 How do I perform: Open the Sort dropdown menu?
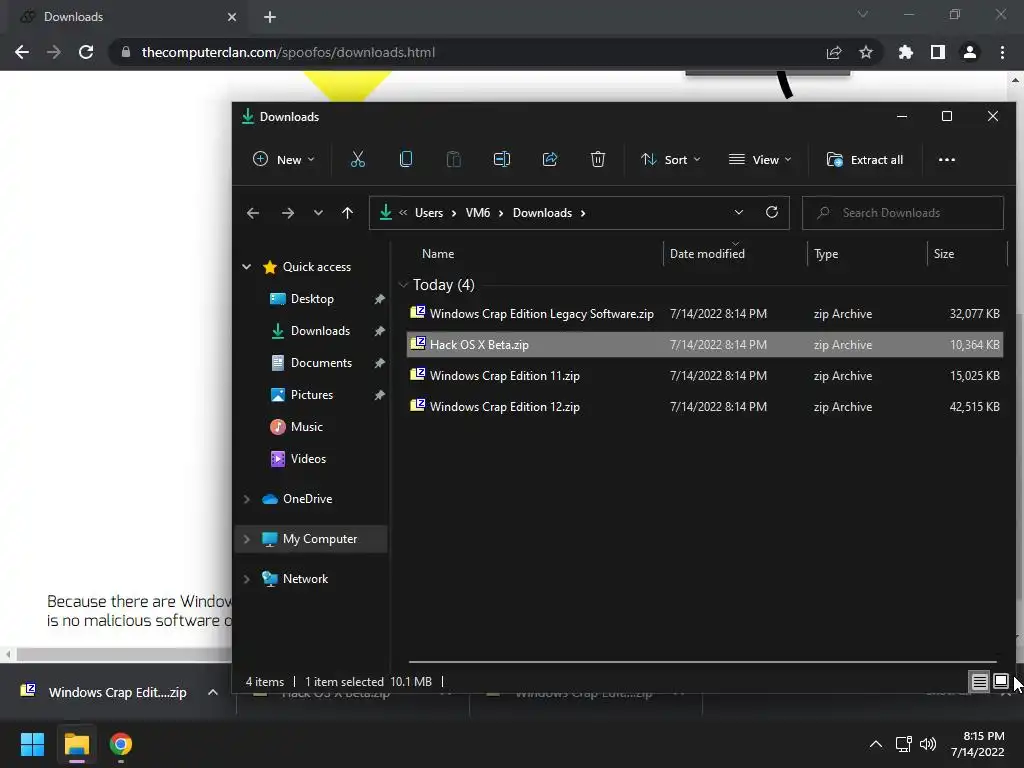(x=671, y=159)
